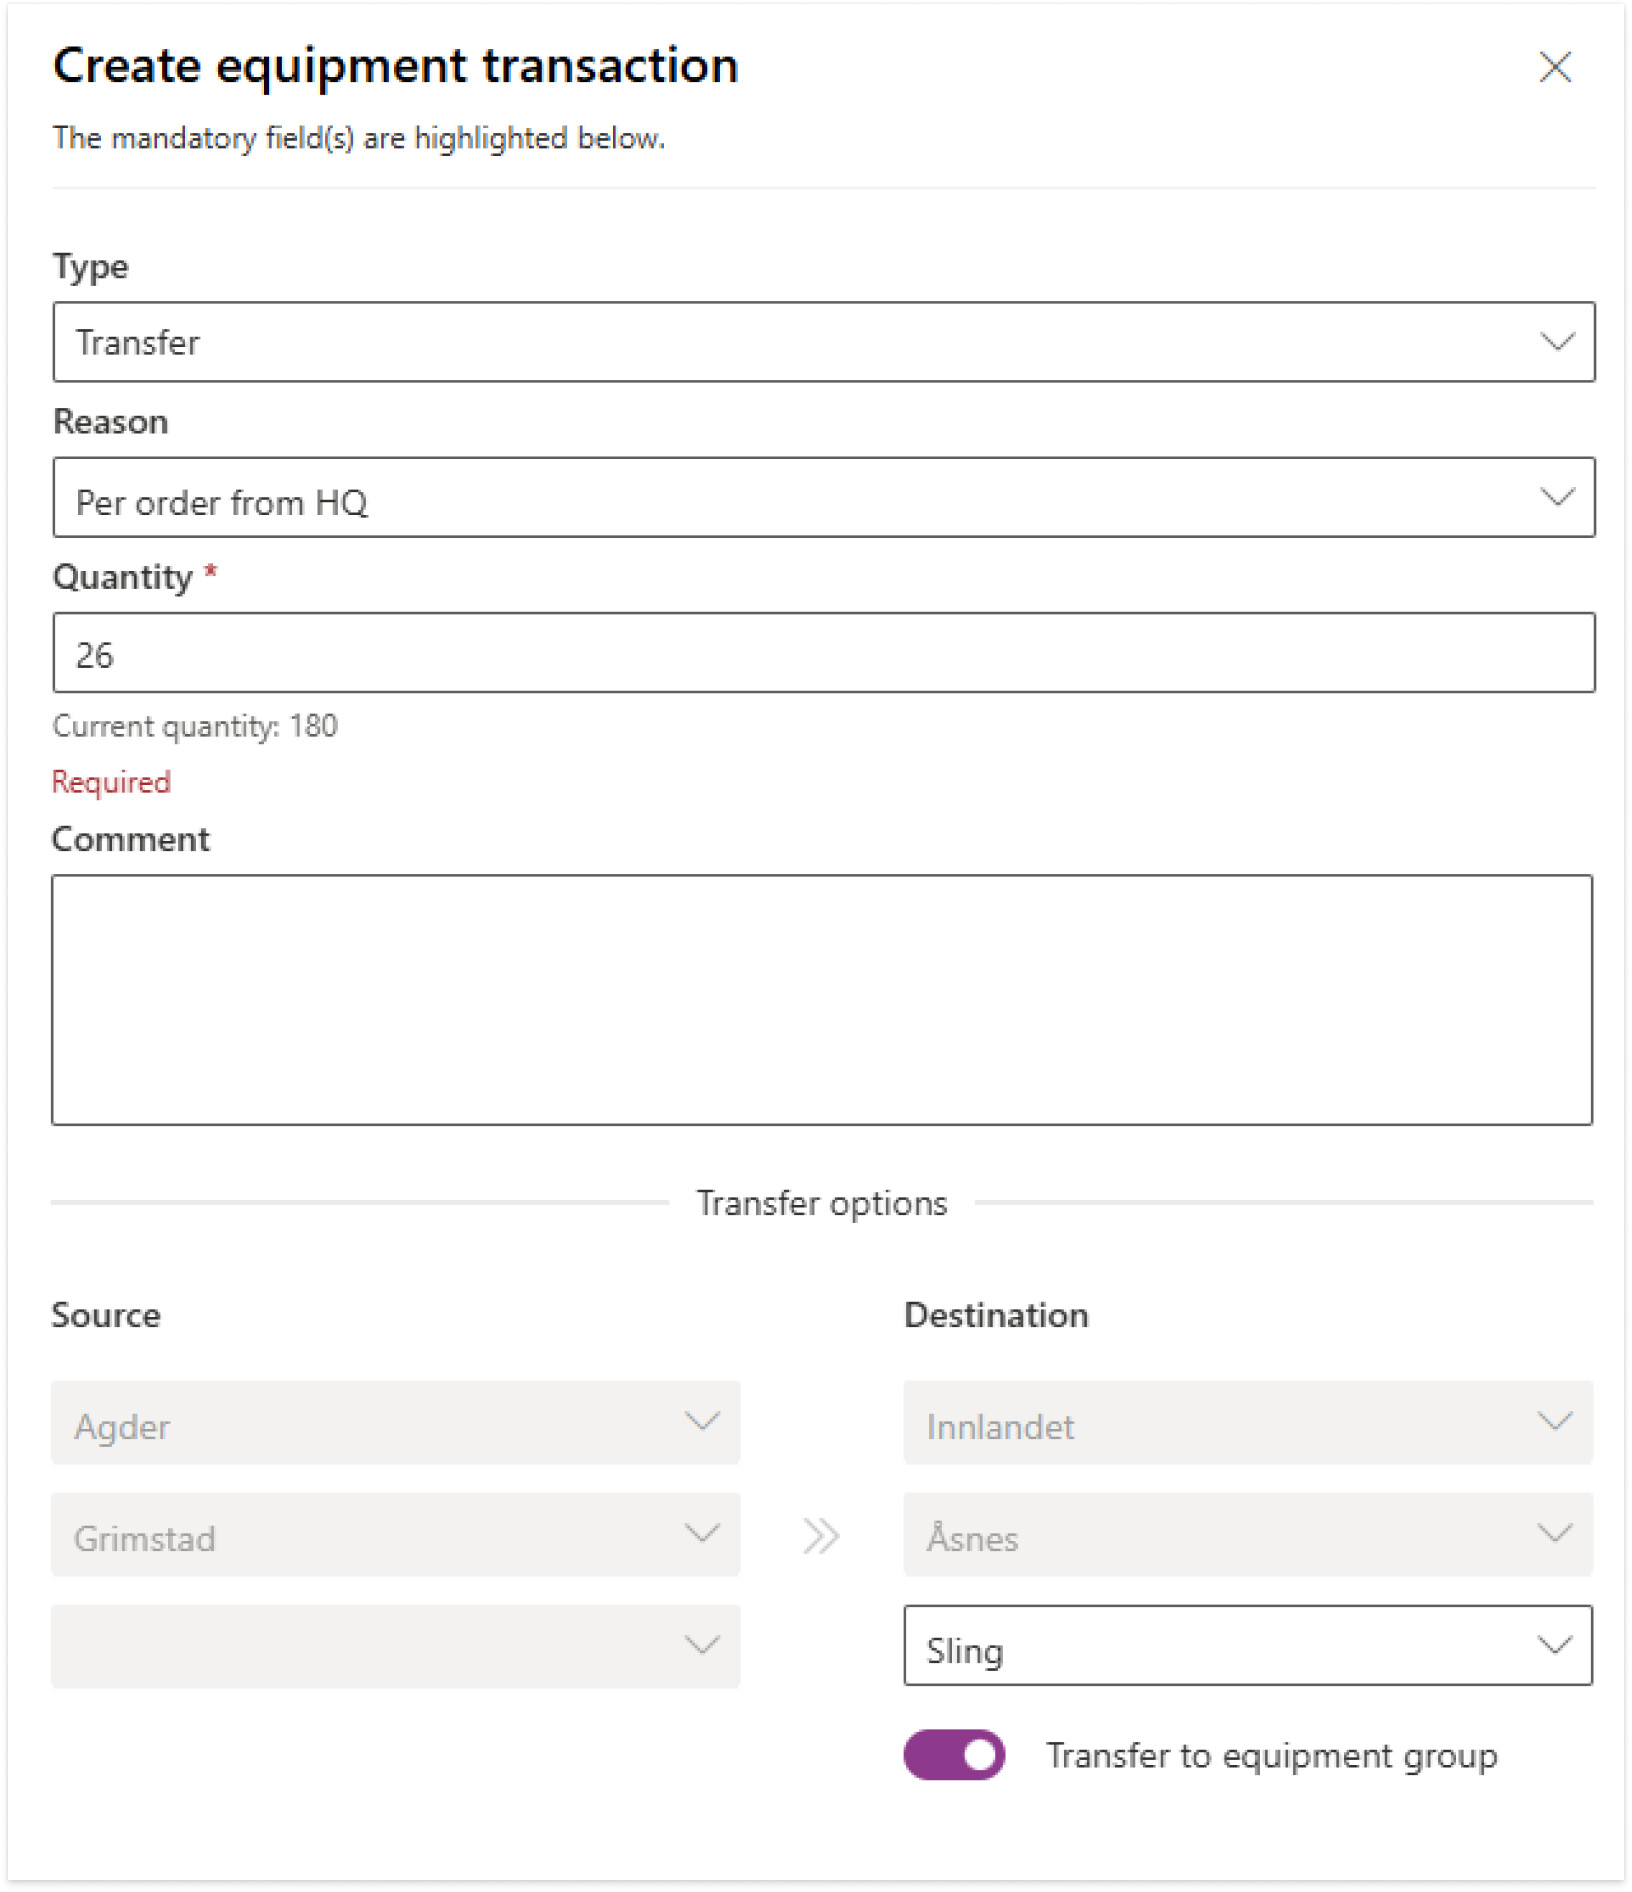This screenshot has width=1632, height=1892.
Task: Click the Quantity input field
Action: tap(822, 653)
